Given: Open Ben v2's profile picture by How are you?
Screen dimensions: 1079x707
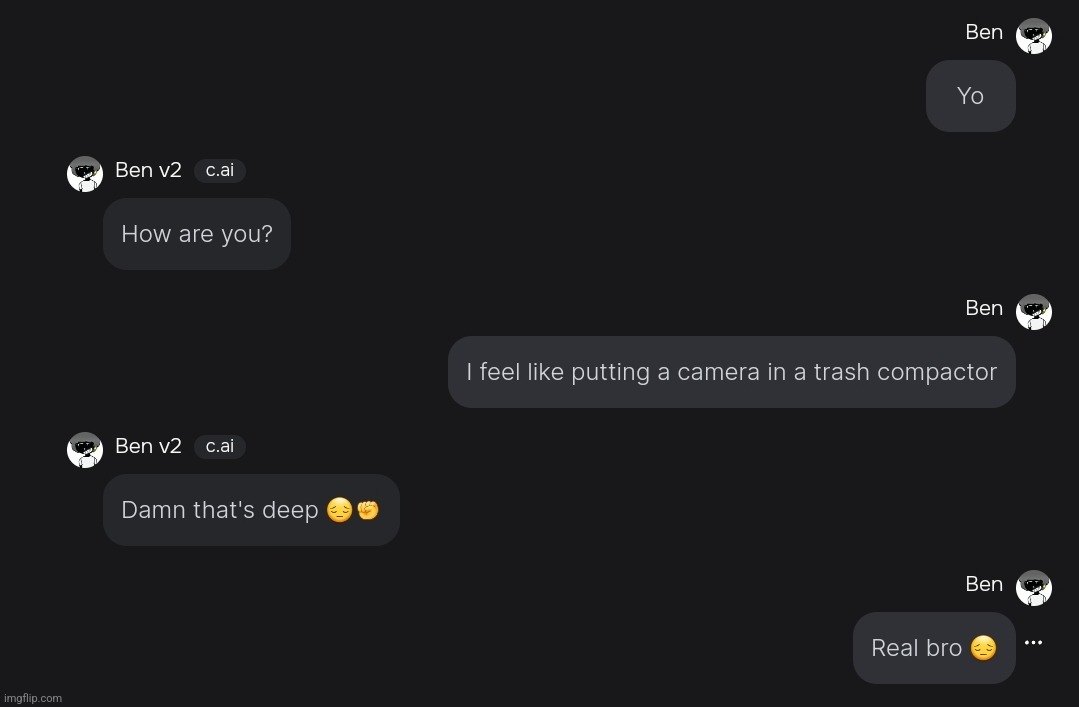Looking at the screenshot, I should pos(85,173).
